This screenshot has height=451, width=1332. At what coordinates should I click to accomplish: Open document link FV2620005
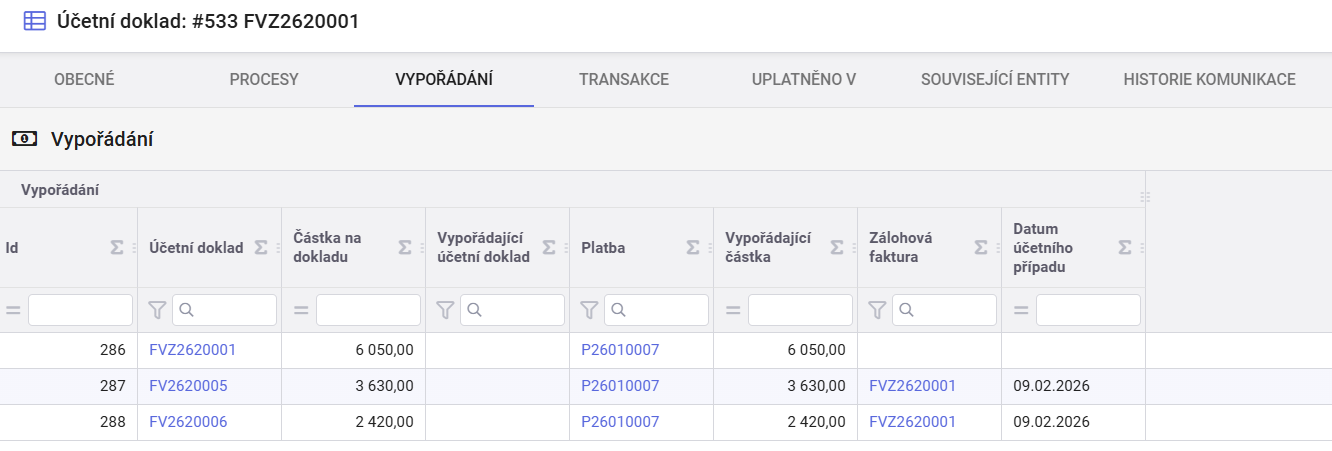pyautogui.click(x=188, y=386)
